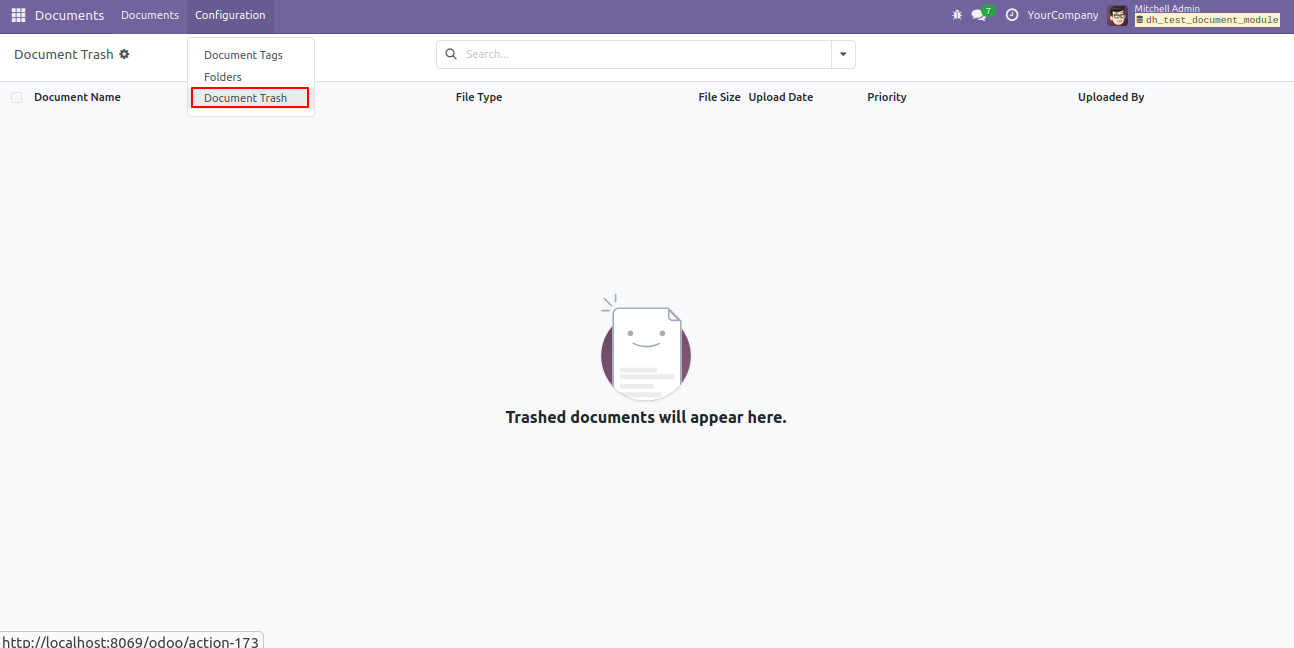Click Mitchell Admin avatar picture
Viewport: 1294px width, 648px height.
pyautogui.click(x=1118, y=15)
